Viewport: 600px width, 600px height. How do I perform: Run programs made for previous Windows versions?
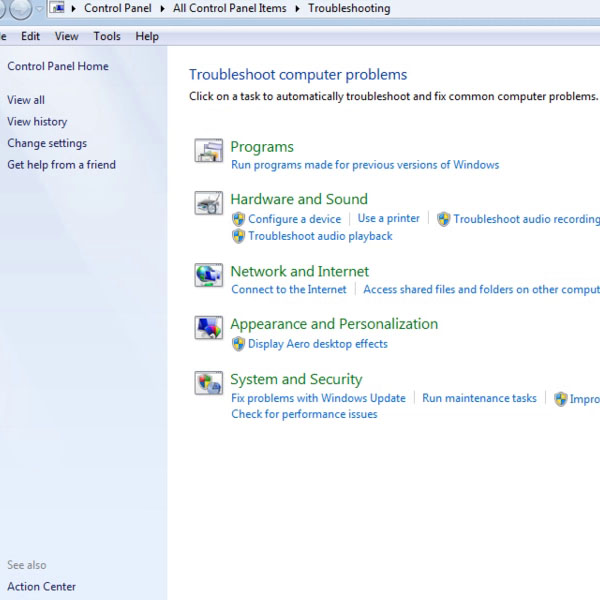[x=365, y=165]
